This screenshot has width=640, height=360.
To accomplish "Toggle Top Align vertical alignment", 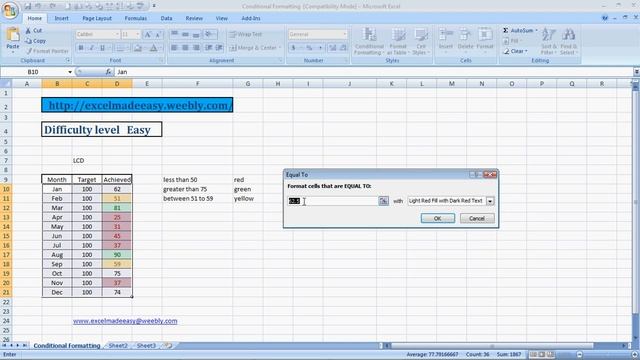I will (x=174, y=34).
